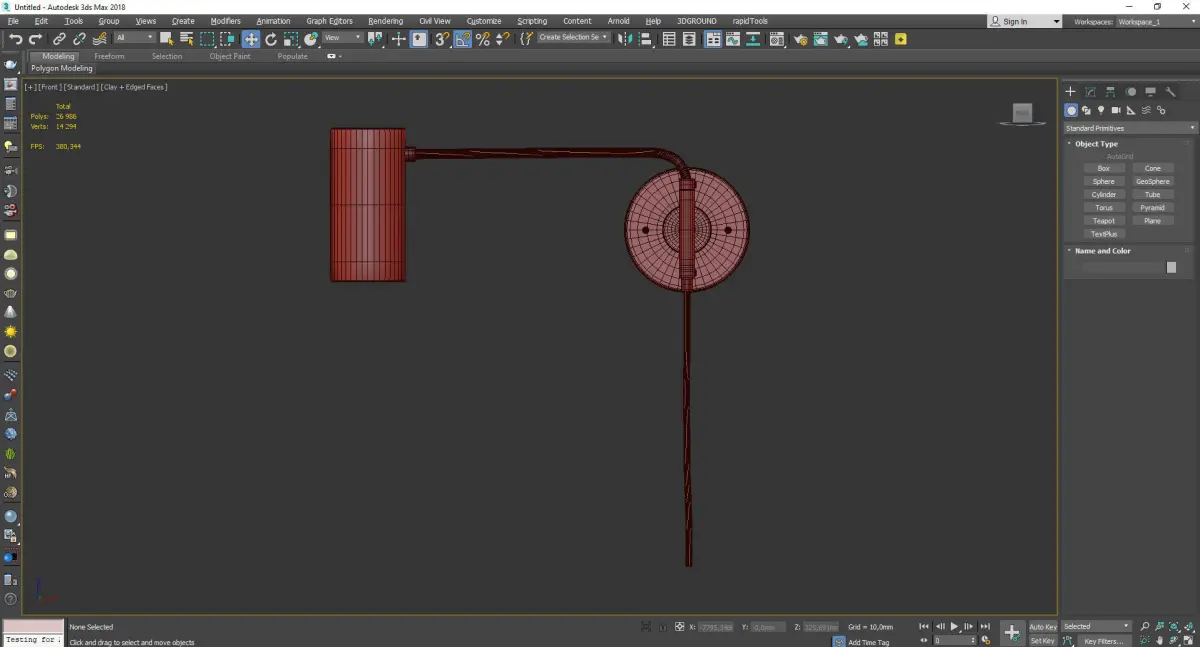The height and width of the screenshot is (647, 1200).
Task: Toggle the Layer Explorer icon
Action: coord(690,39)
